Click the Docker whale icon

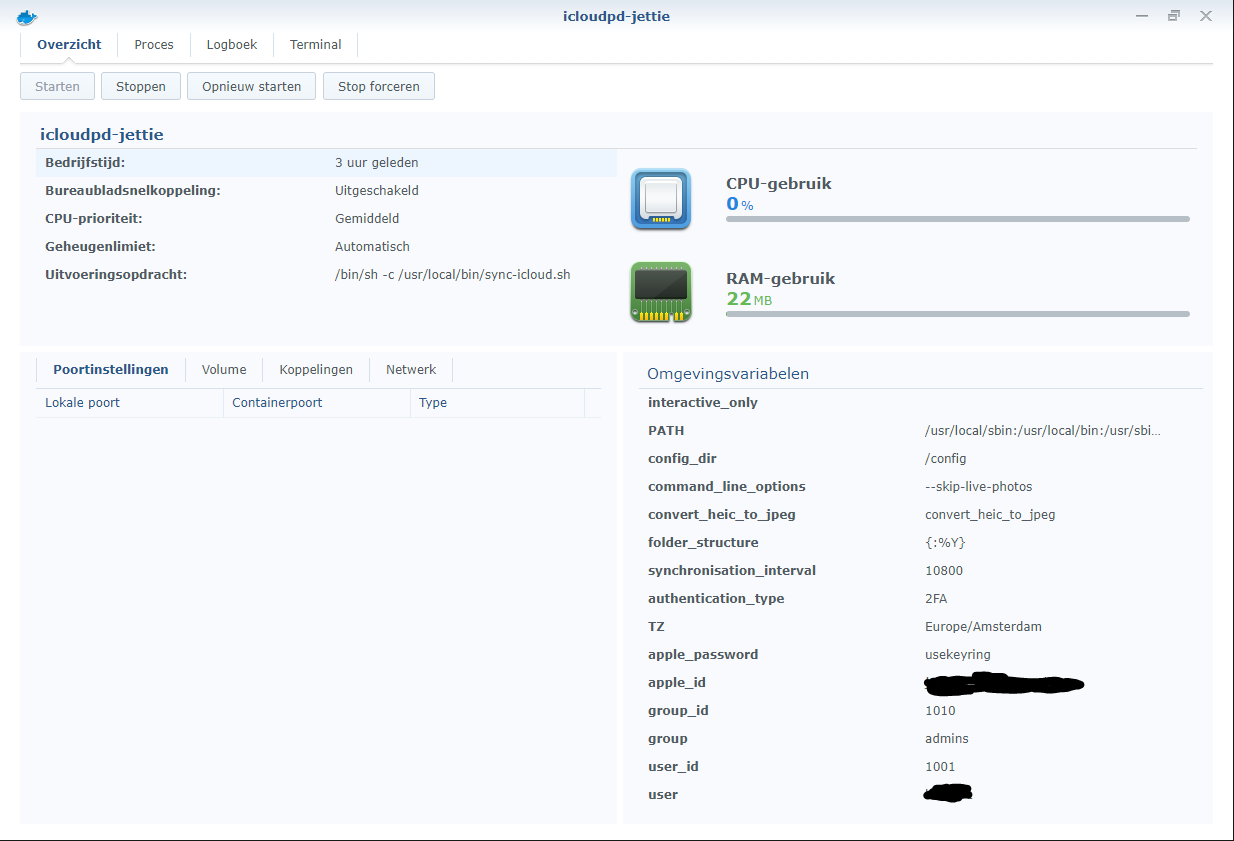click(27, 16)
